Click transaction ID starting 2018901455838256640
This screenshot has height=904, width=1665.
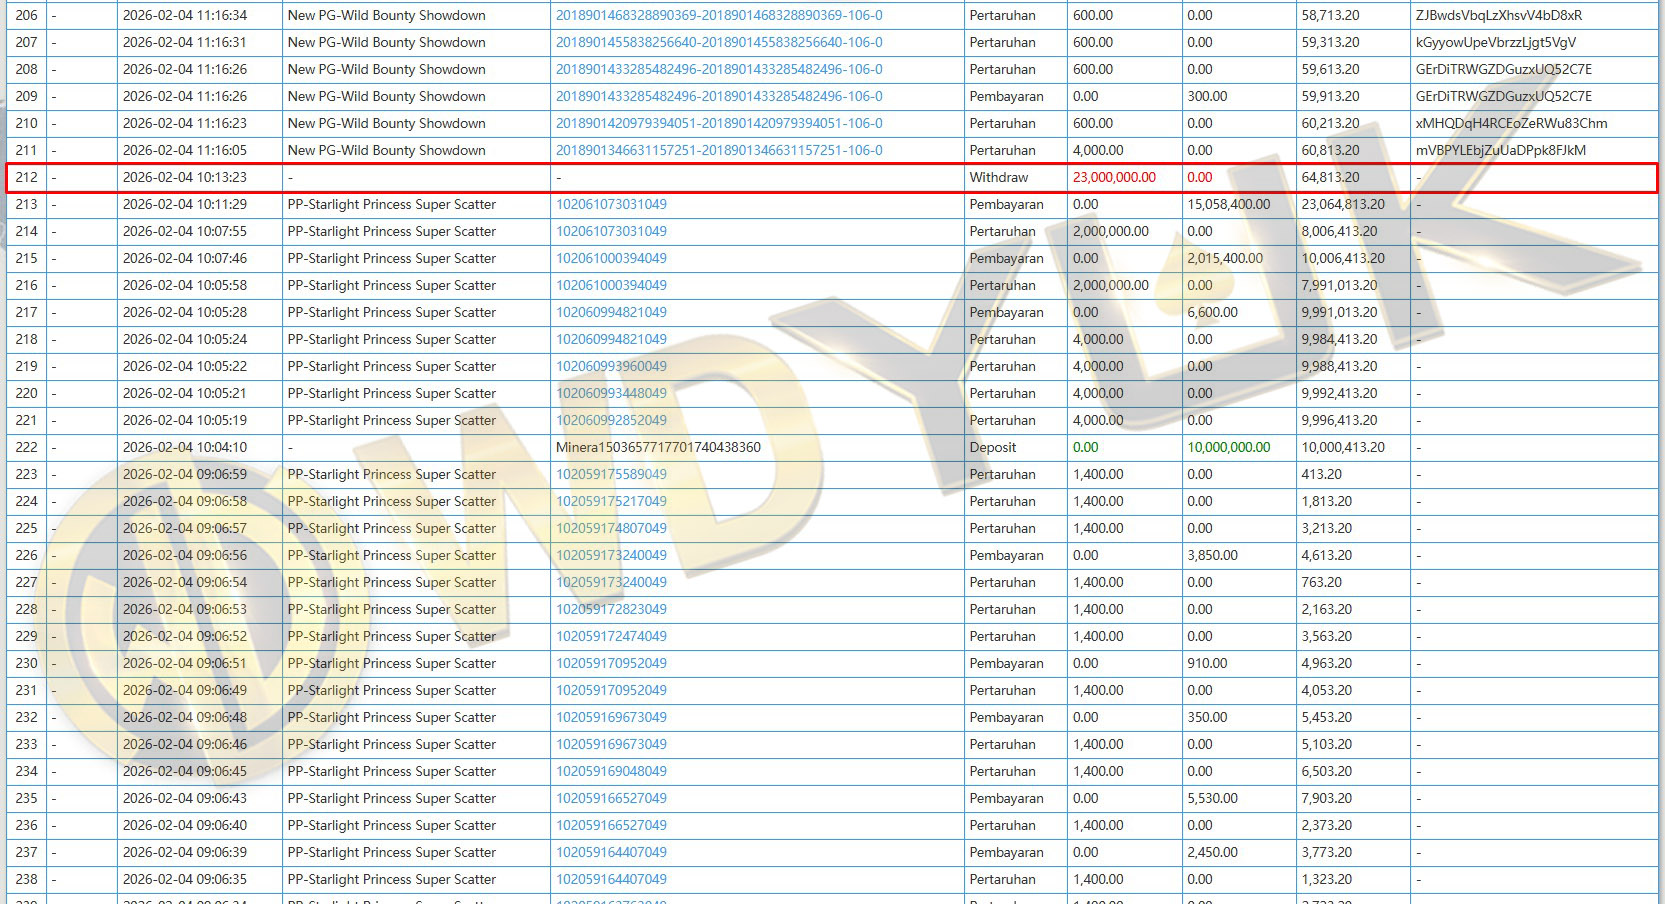(x=718, y=43)
